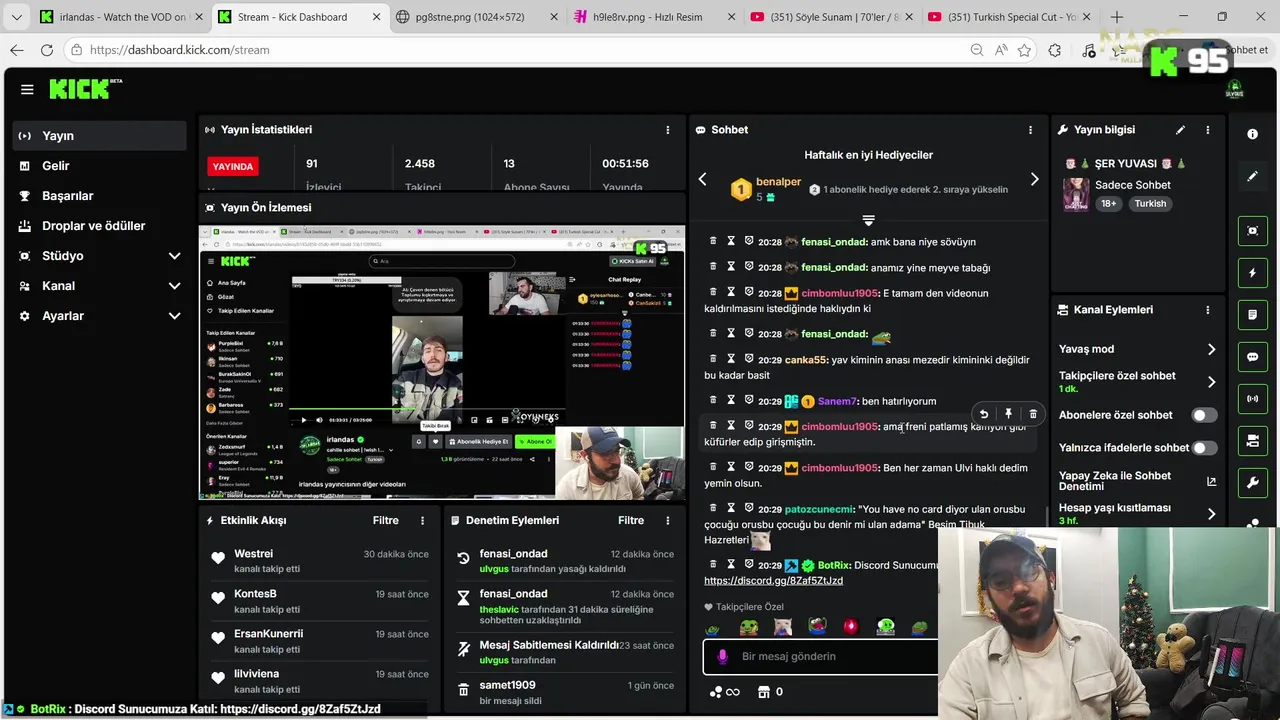
Task: Open the document notes icon in the right sidebar
Action: (1252, 315)
